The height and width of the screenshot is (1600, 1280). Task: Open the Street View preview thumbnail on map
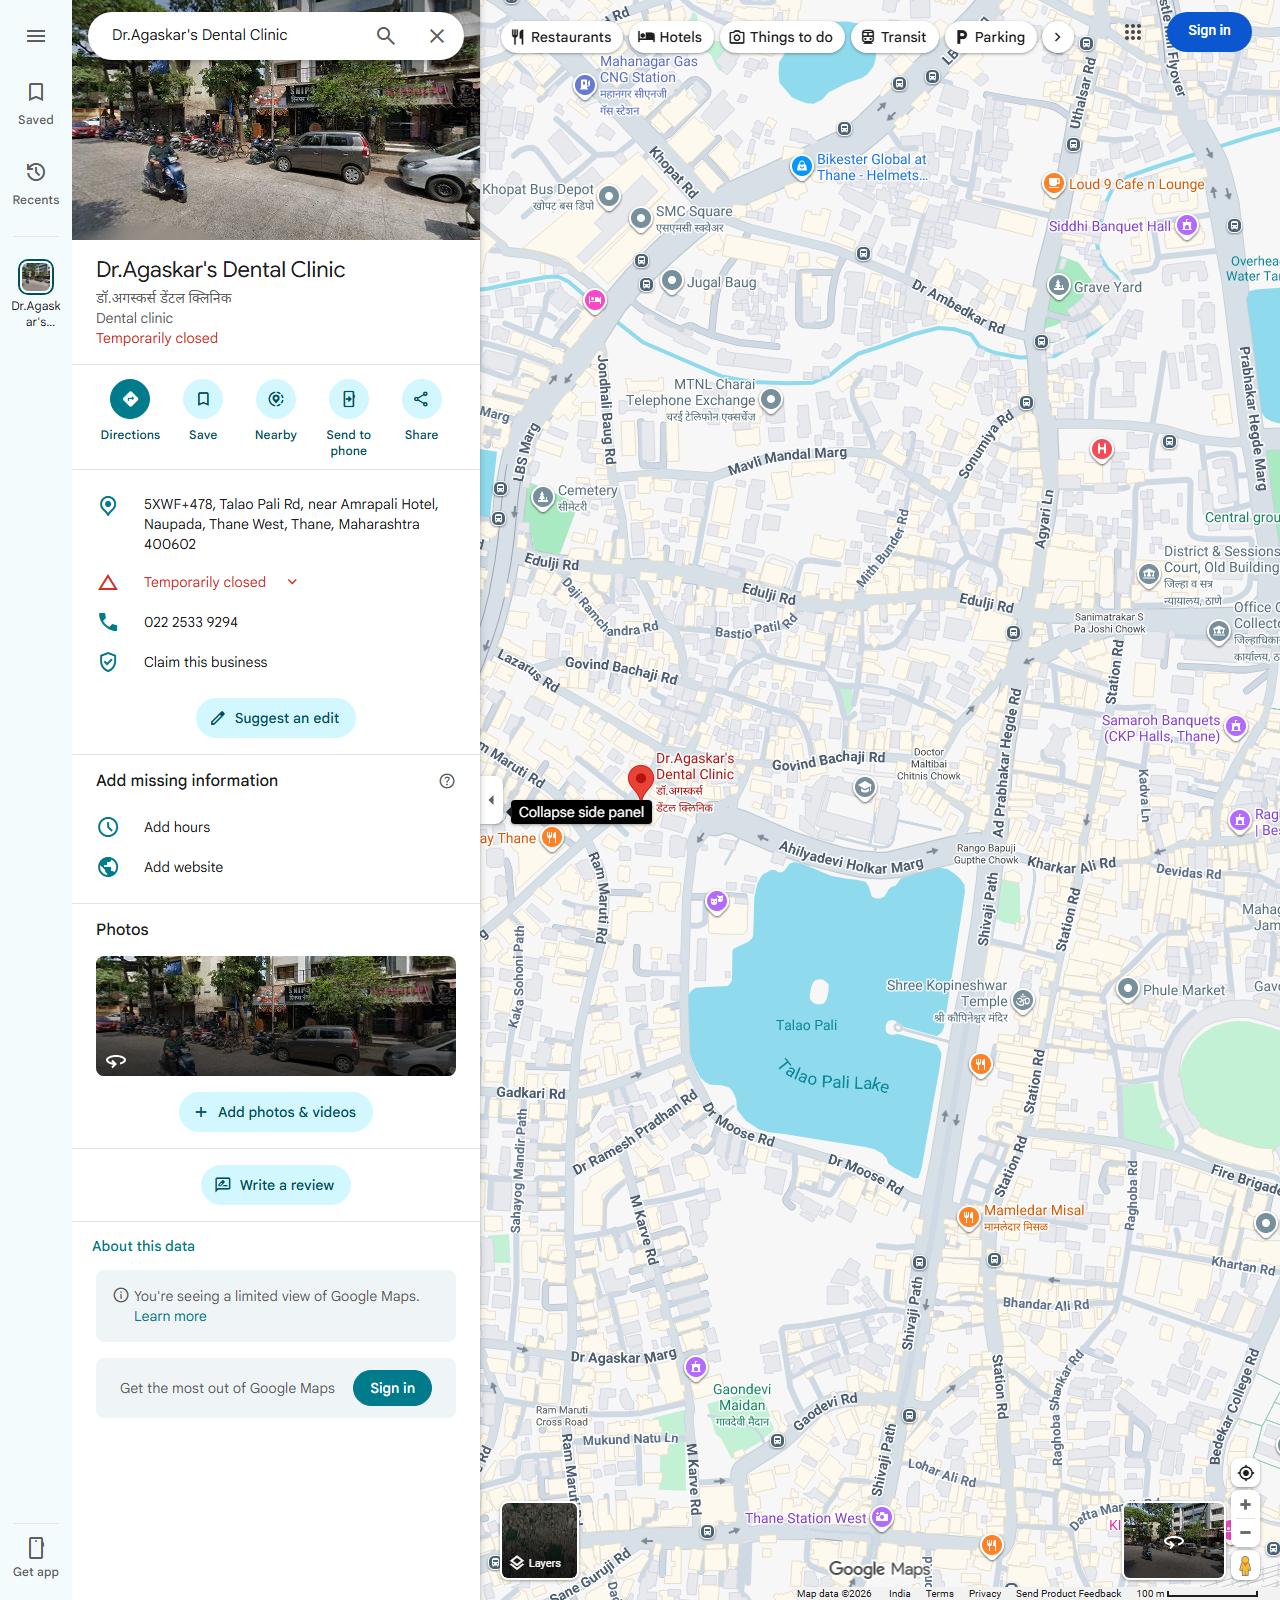click(1174, 1541)
